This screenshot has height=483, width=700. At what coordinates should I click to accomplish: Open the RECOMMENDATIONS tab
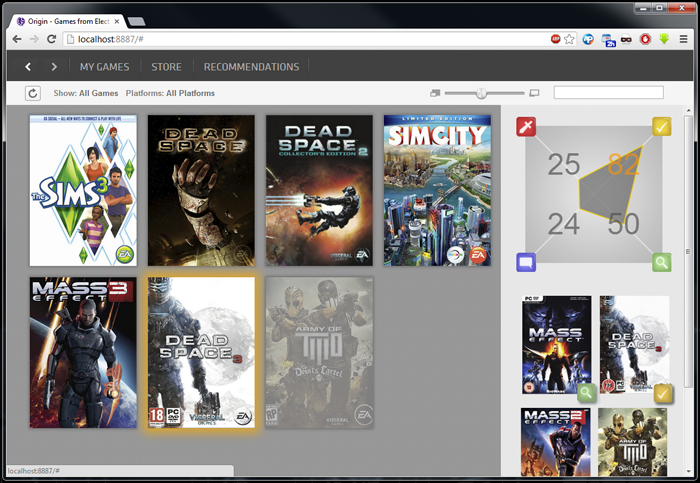pos(251,67)
